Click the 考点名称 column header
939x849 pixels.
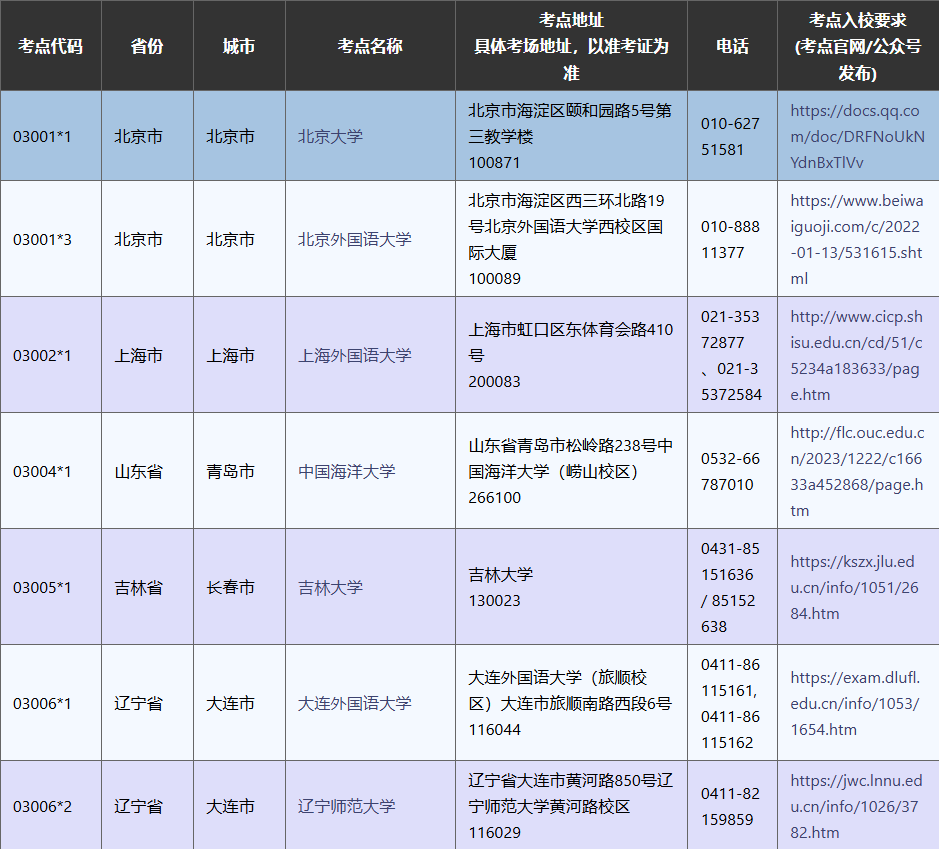(370, 47)
